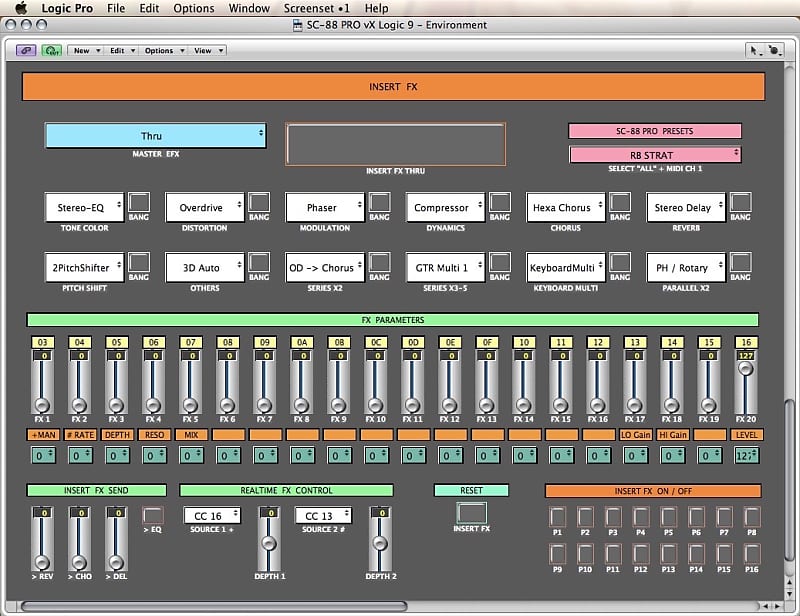Toggle Insert FX on for P1
The width and height of the screenshot is (800, 616).
[x=557, y=517]
